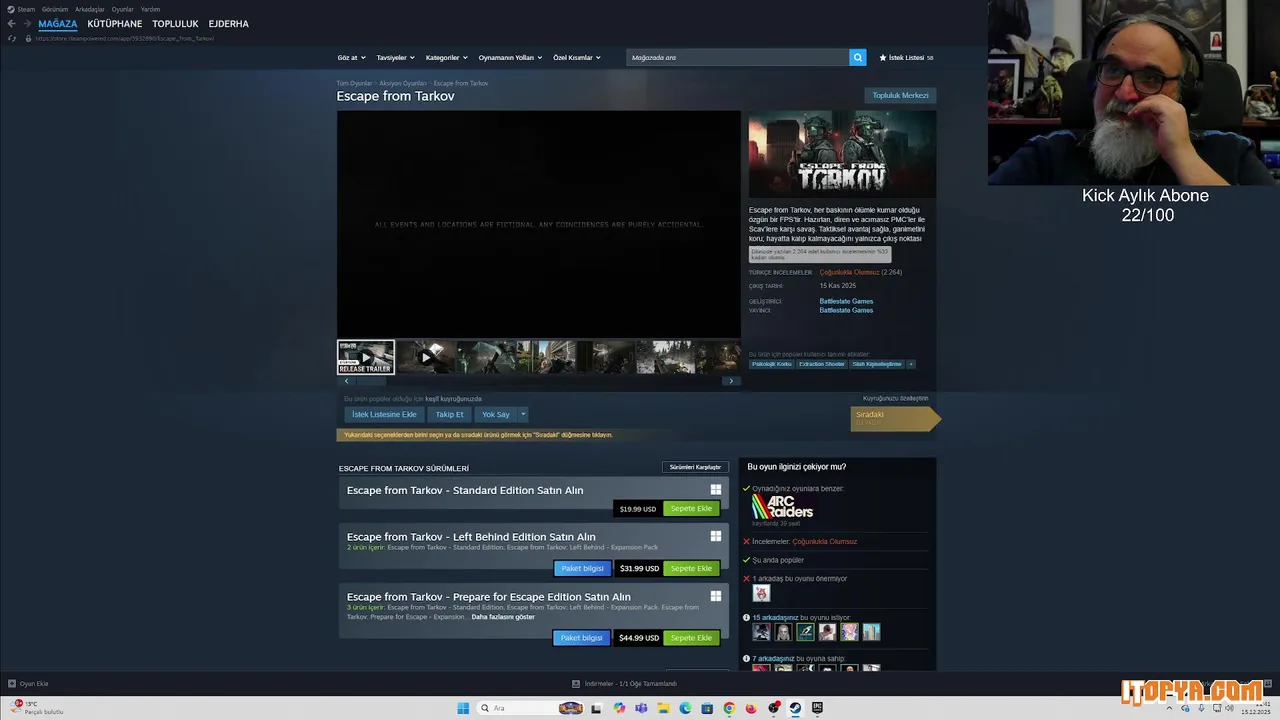Image resolution: width=1280 pixels, height=720 pixels.
Task: Open dropdown arrow beside Yok Say
Action: pyautogui.click(x=522, y=414)
